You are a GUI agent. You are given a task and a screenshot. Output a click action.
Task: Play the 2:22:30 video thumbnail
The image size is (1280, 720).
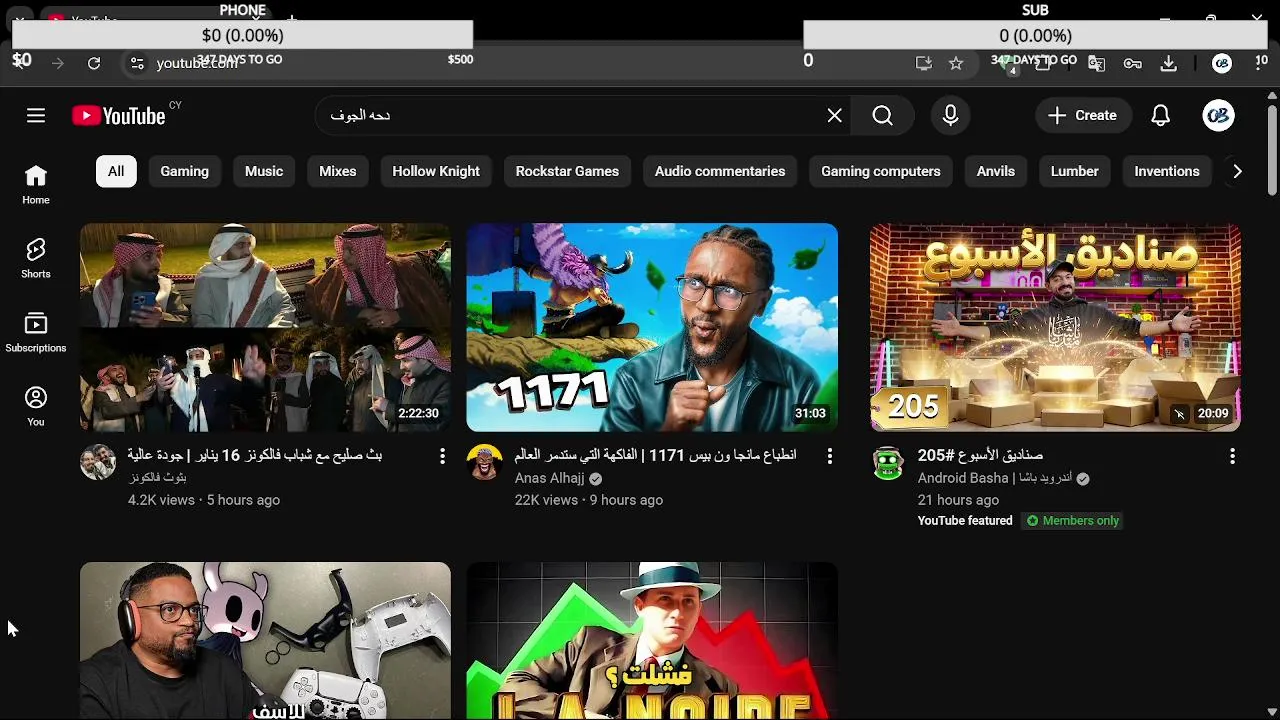(265, 327)
